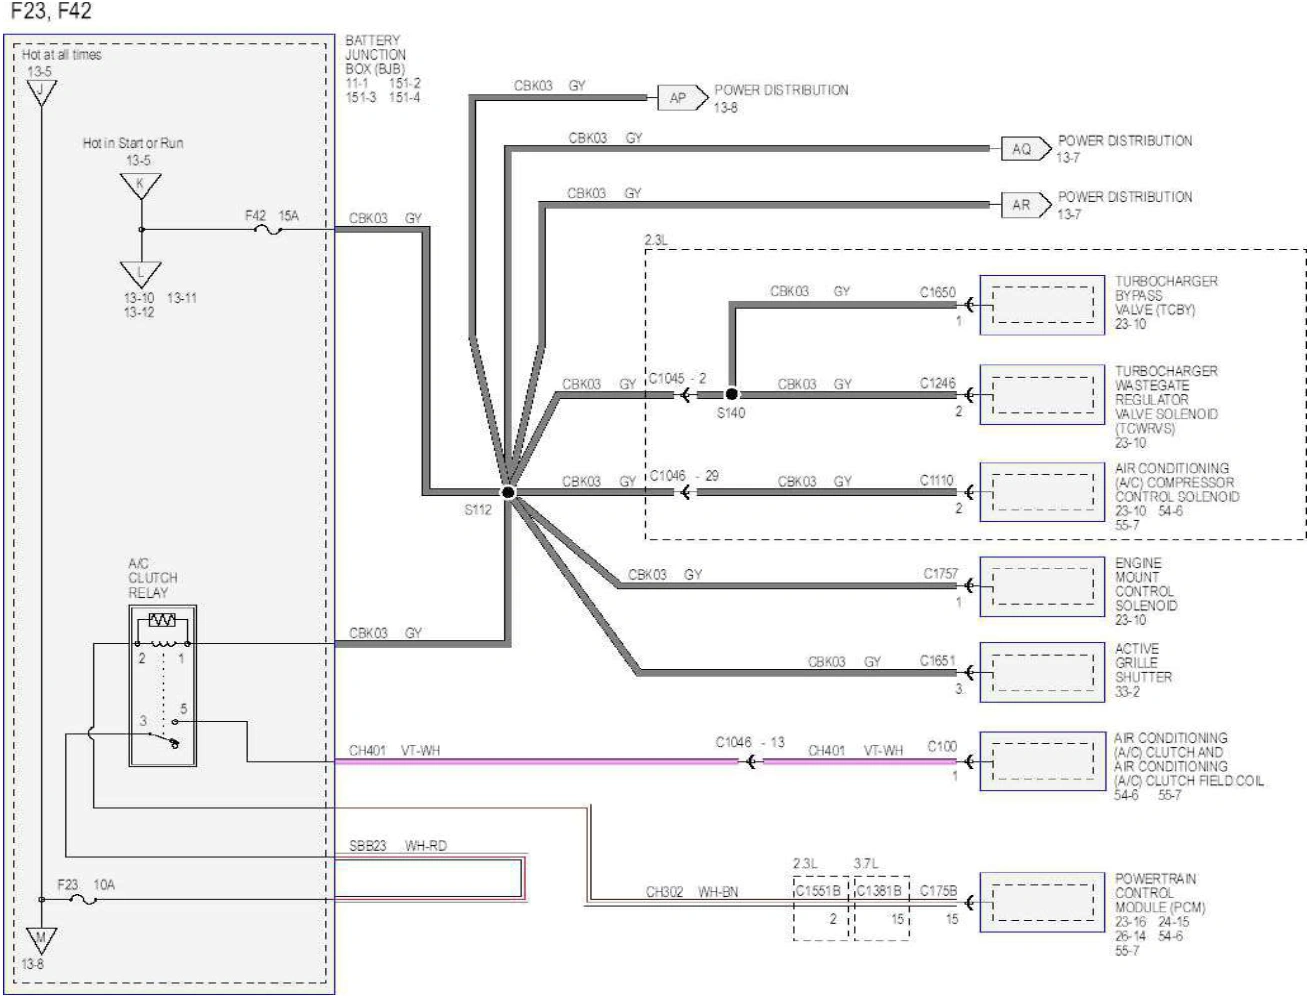1308x996 pixels.
Task: Click the C1551B connector box
Action: (x=821, y=908)
